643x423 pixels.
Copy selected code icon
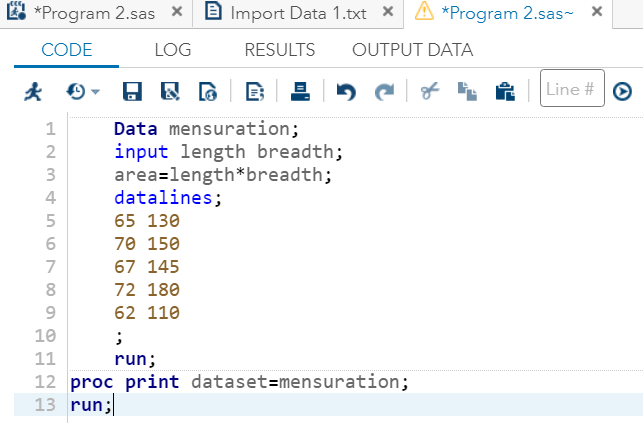(x=467, y=91)
